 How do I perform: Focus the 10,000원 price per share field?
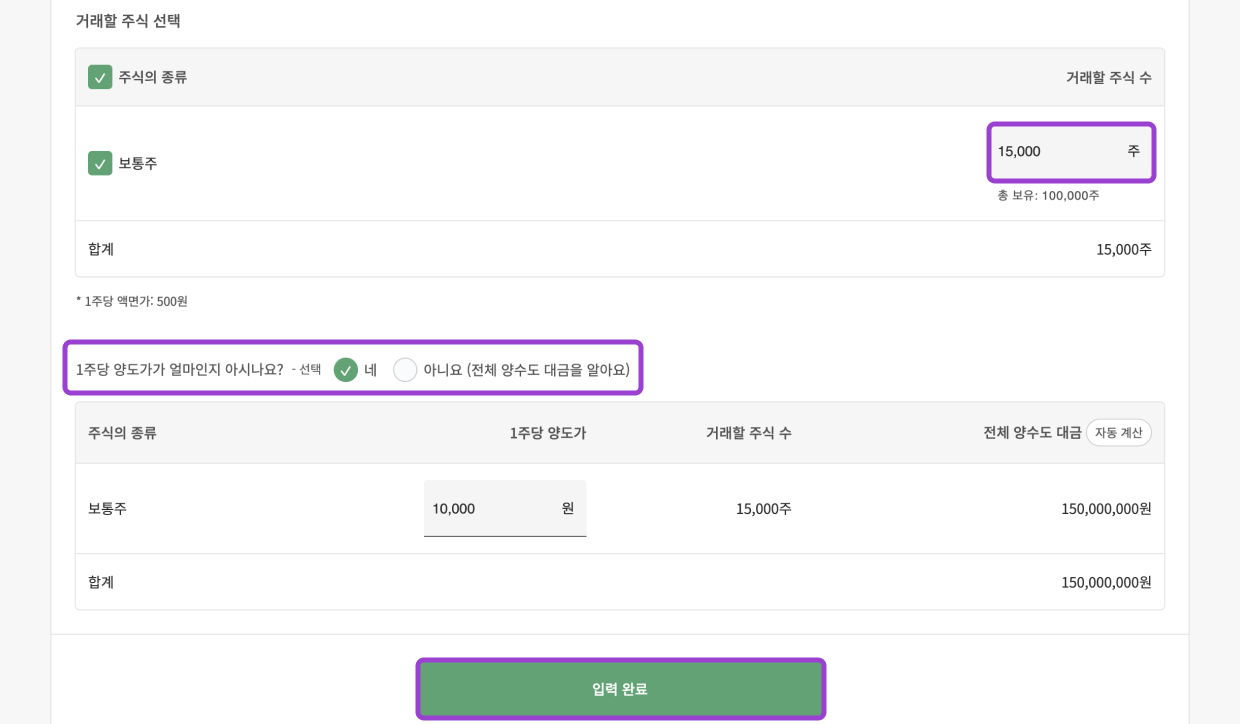(x=490, y=508)
